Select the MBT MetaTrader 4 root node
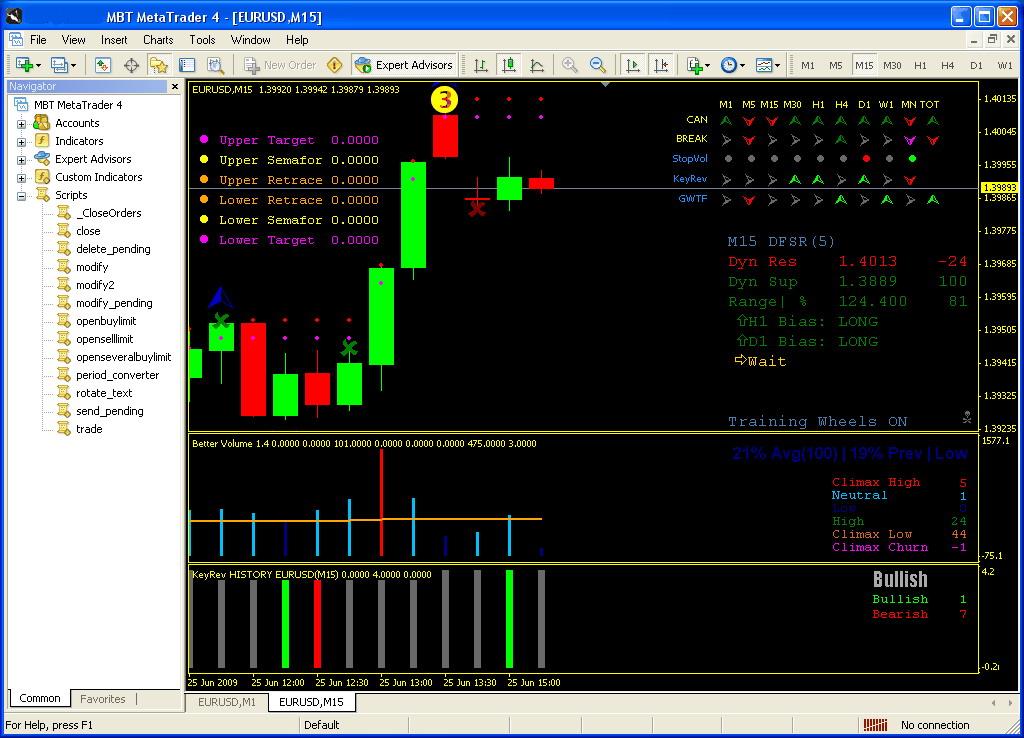The image size is (1024, 738). click(x=78, y=104)
